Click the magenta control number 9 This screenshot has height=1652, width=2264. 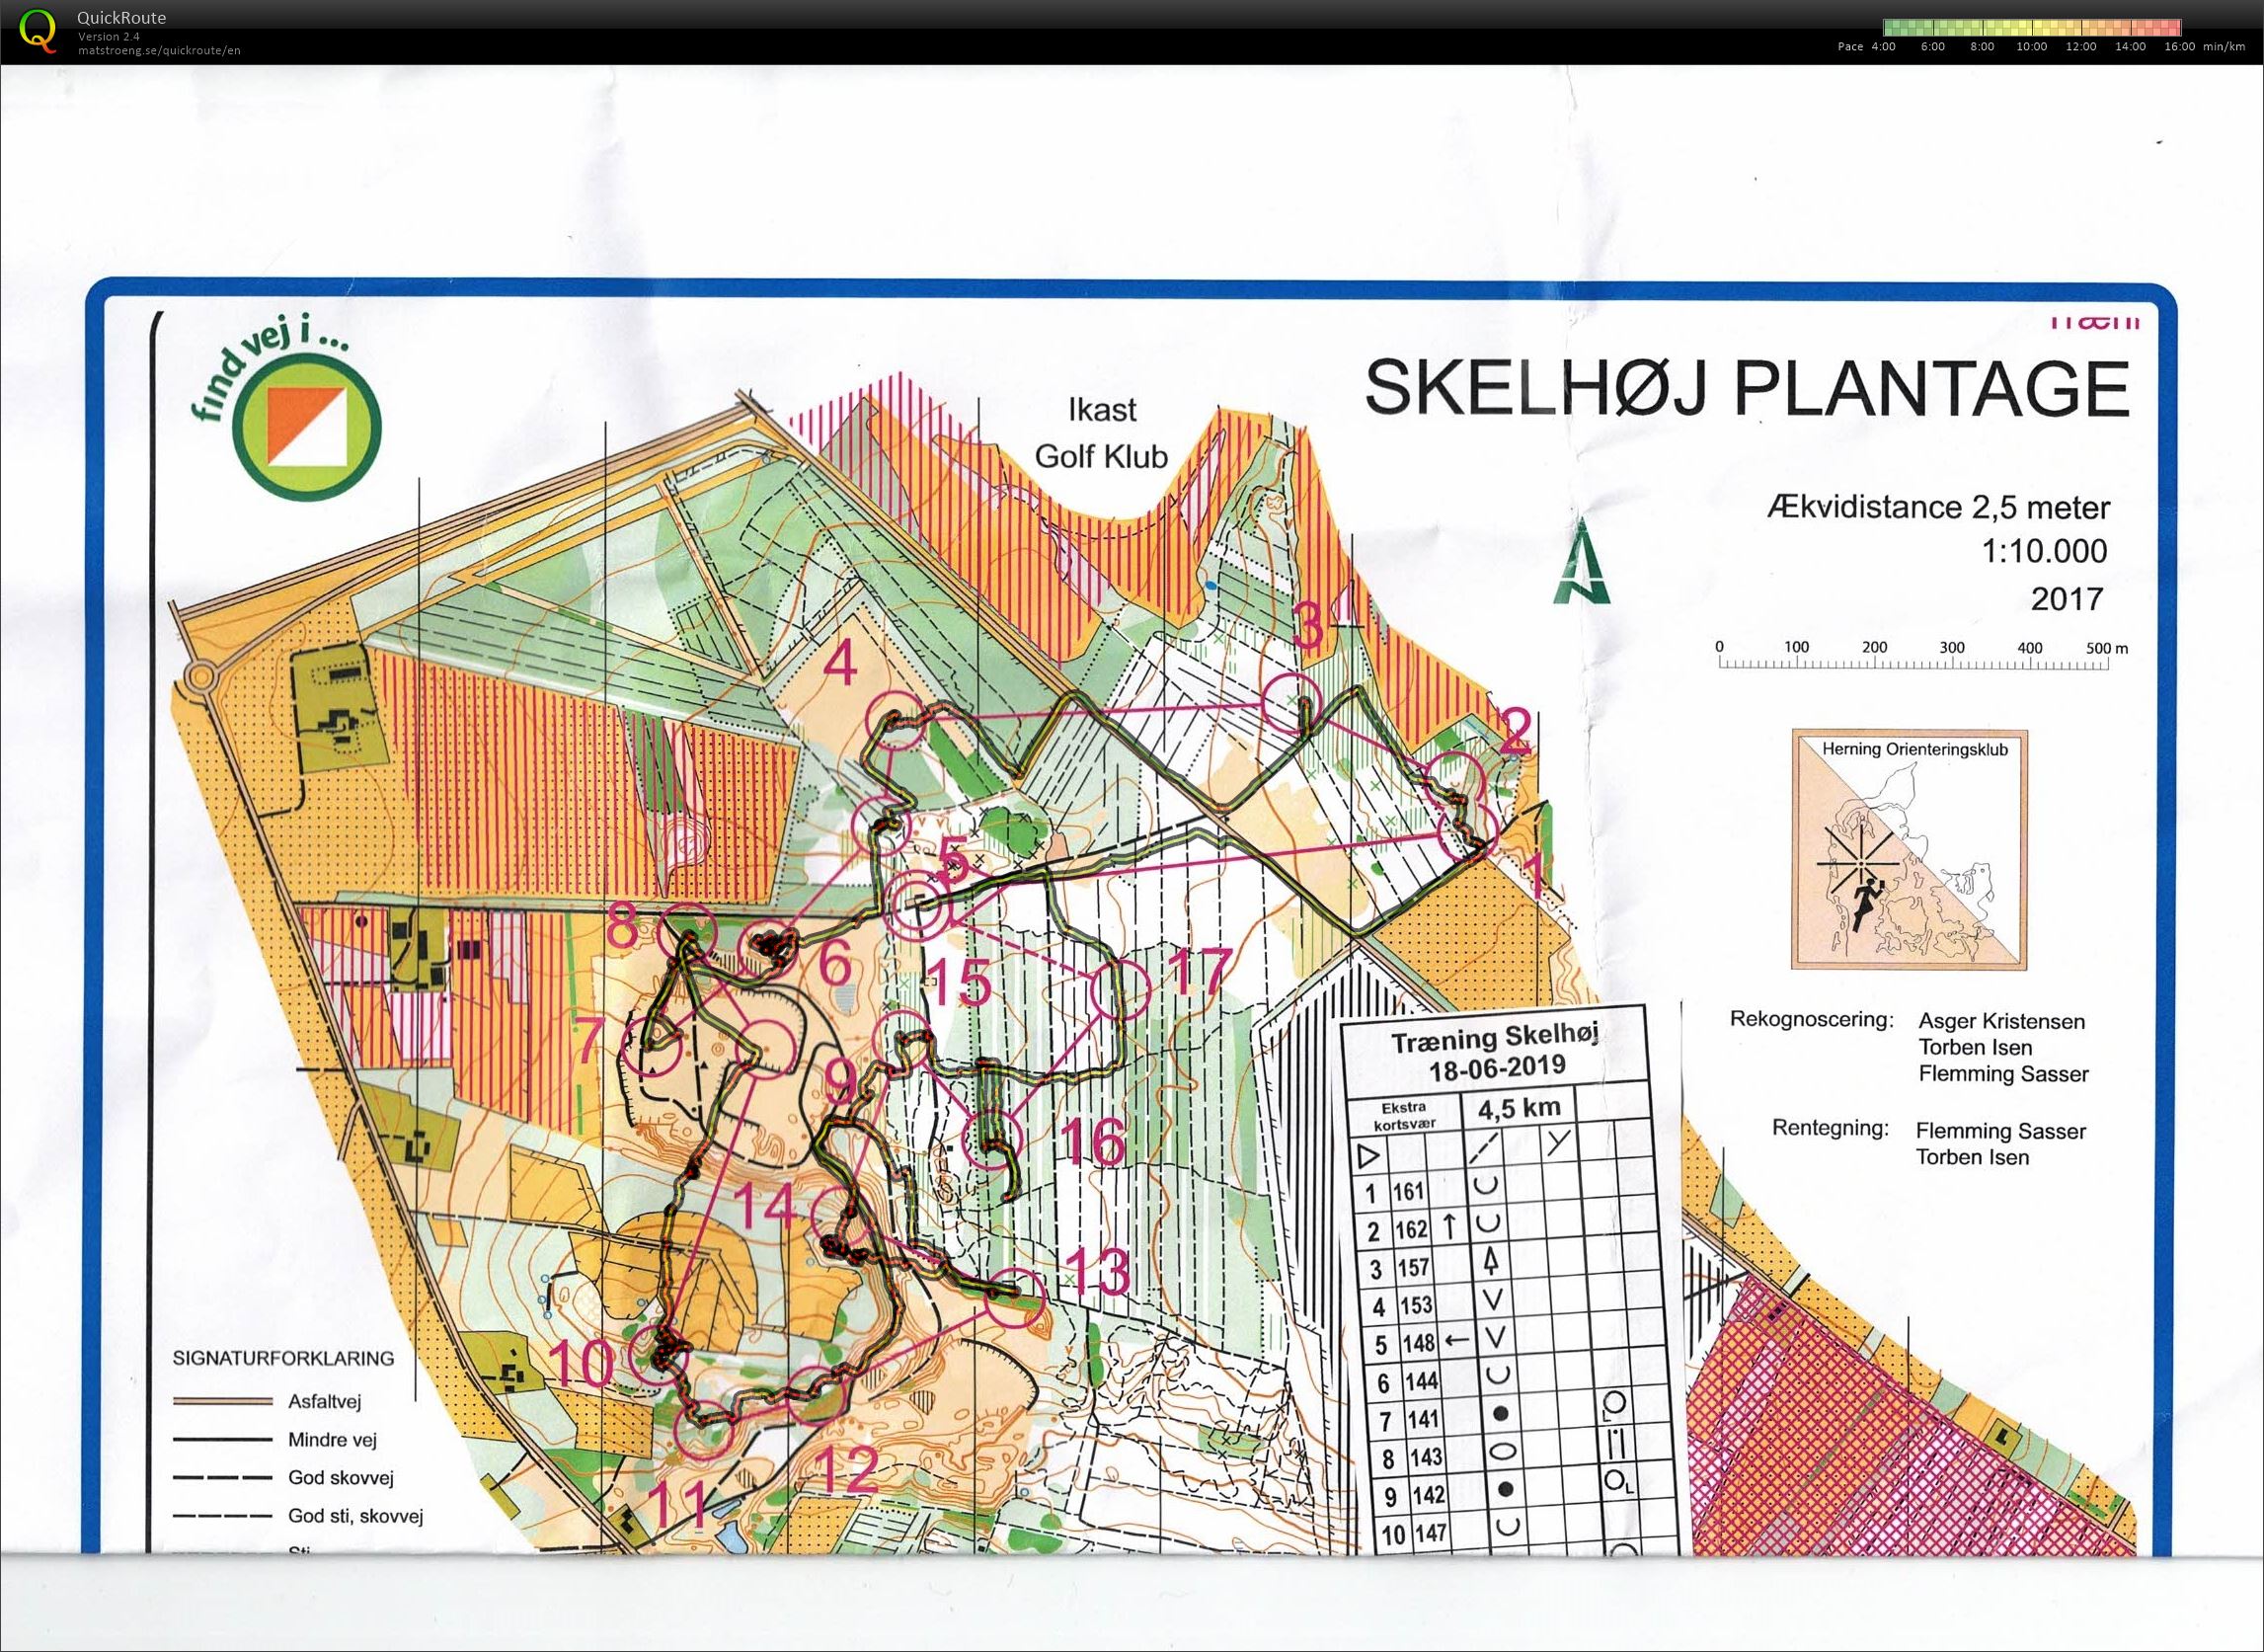840,1085
